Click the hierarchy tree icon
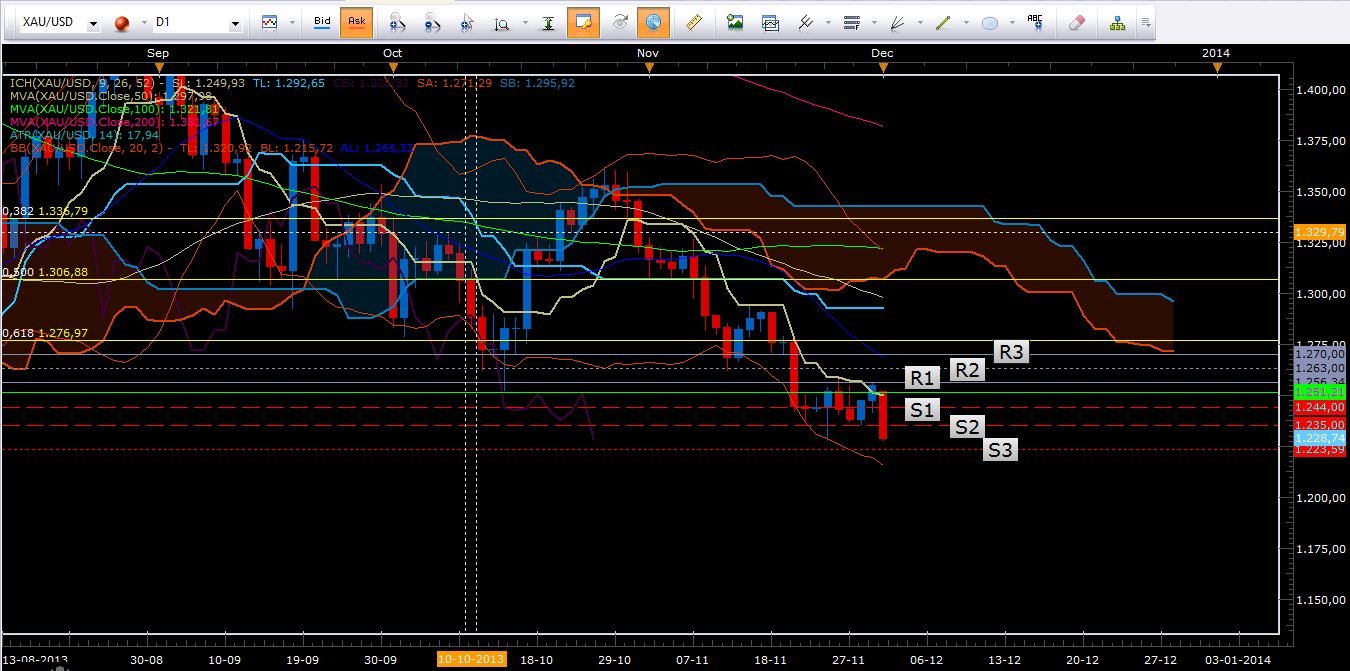Screen dimensions: 1350x671 tap(1117, 21)
